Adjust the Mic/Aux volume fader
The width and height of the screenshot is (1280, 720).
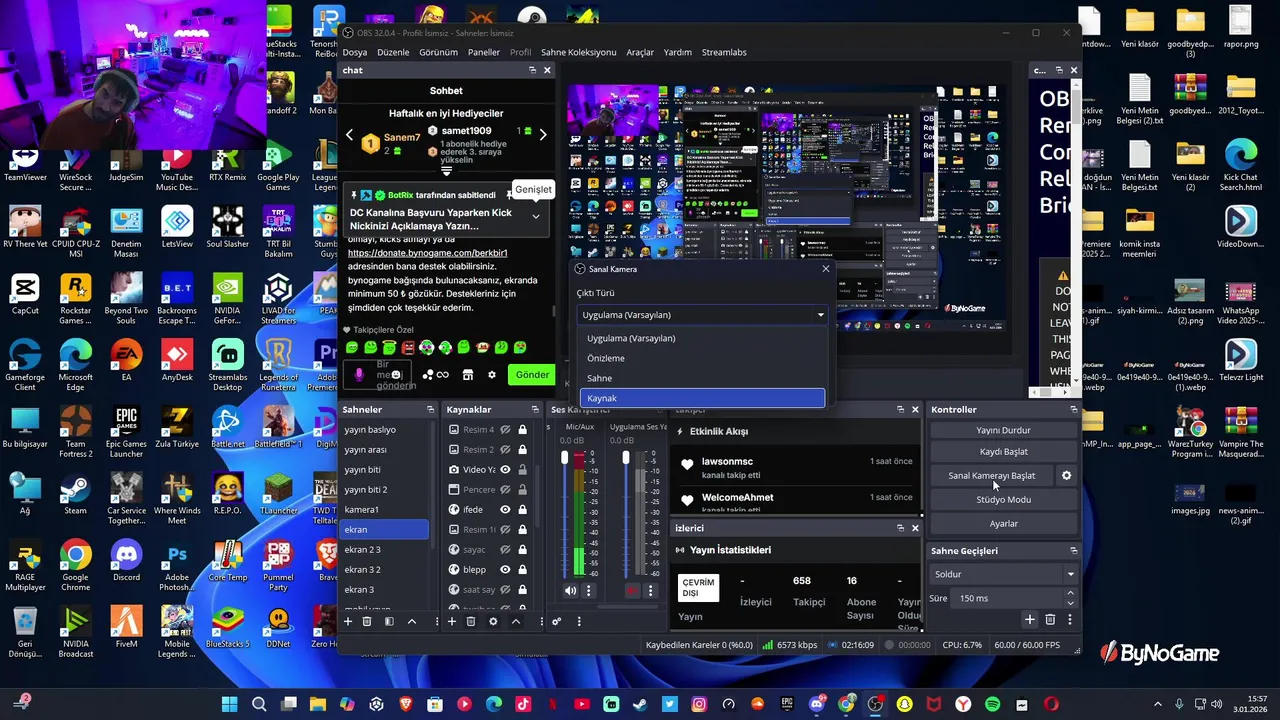point(564,458)
